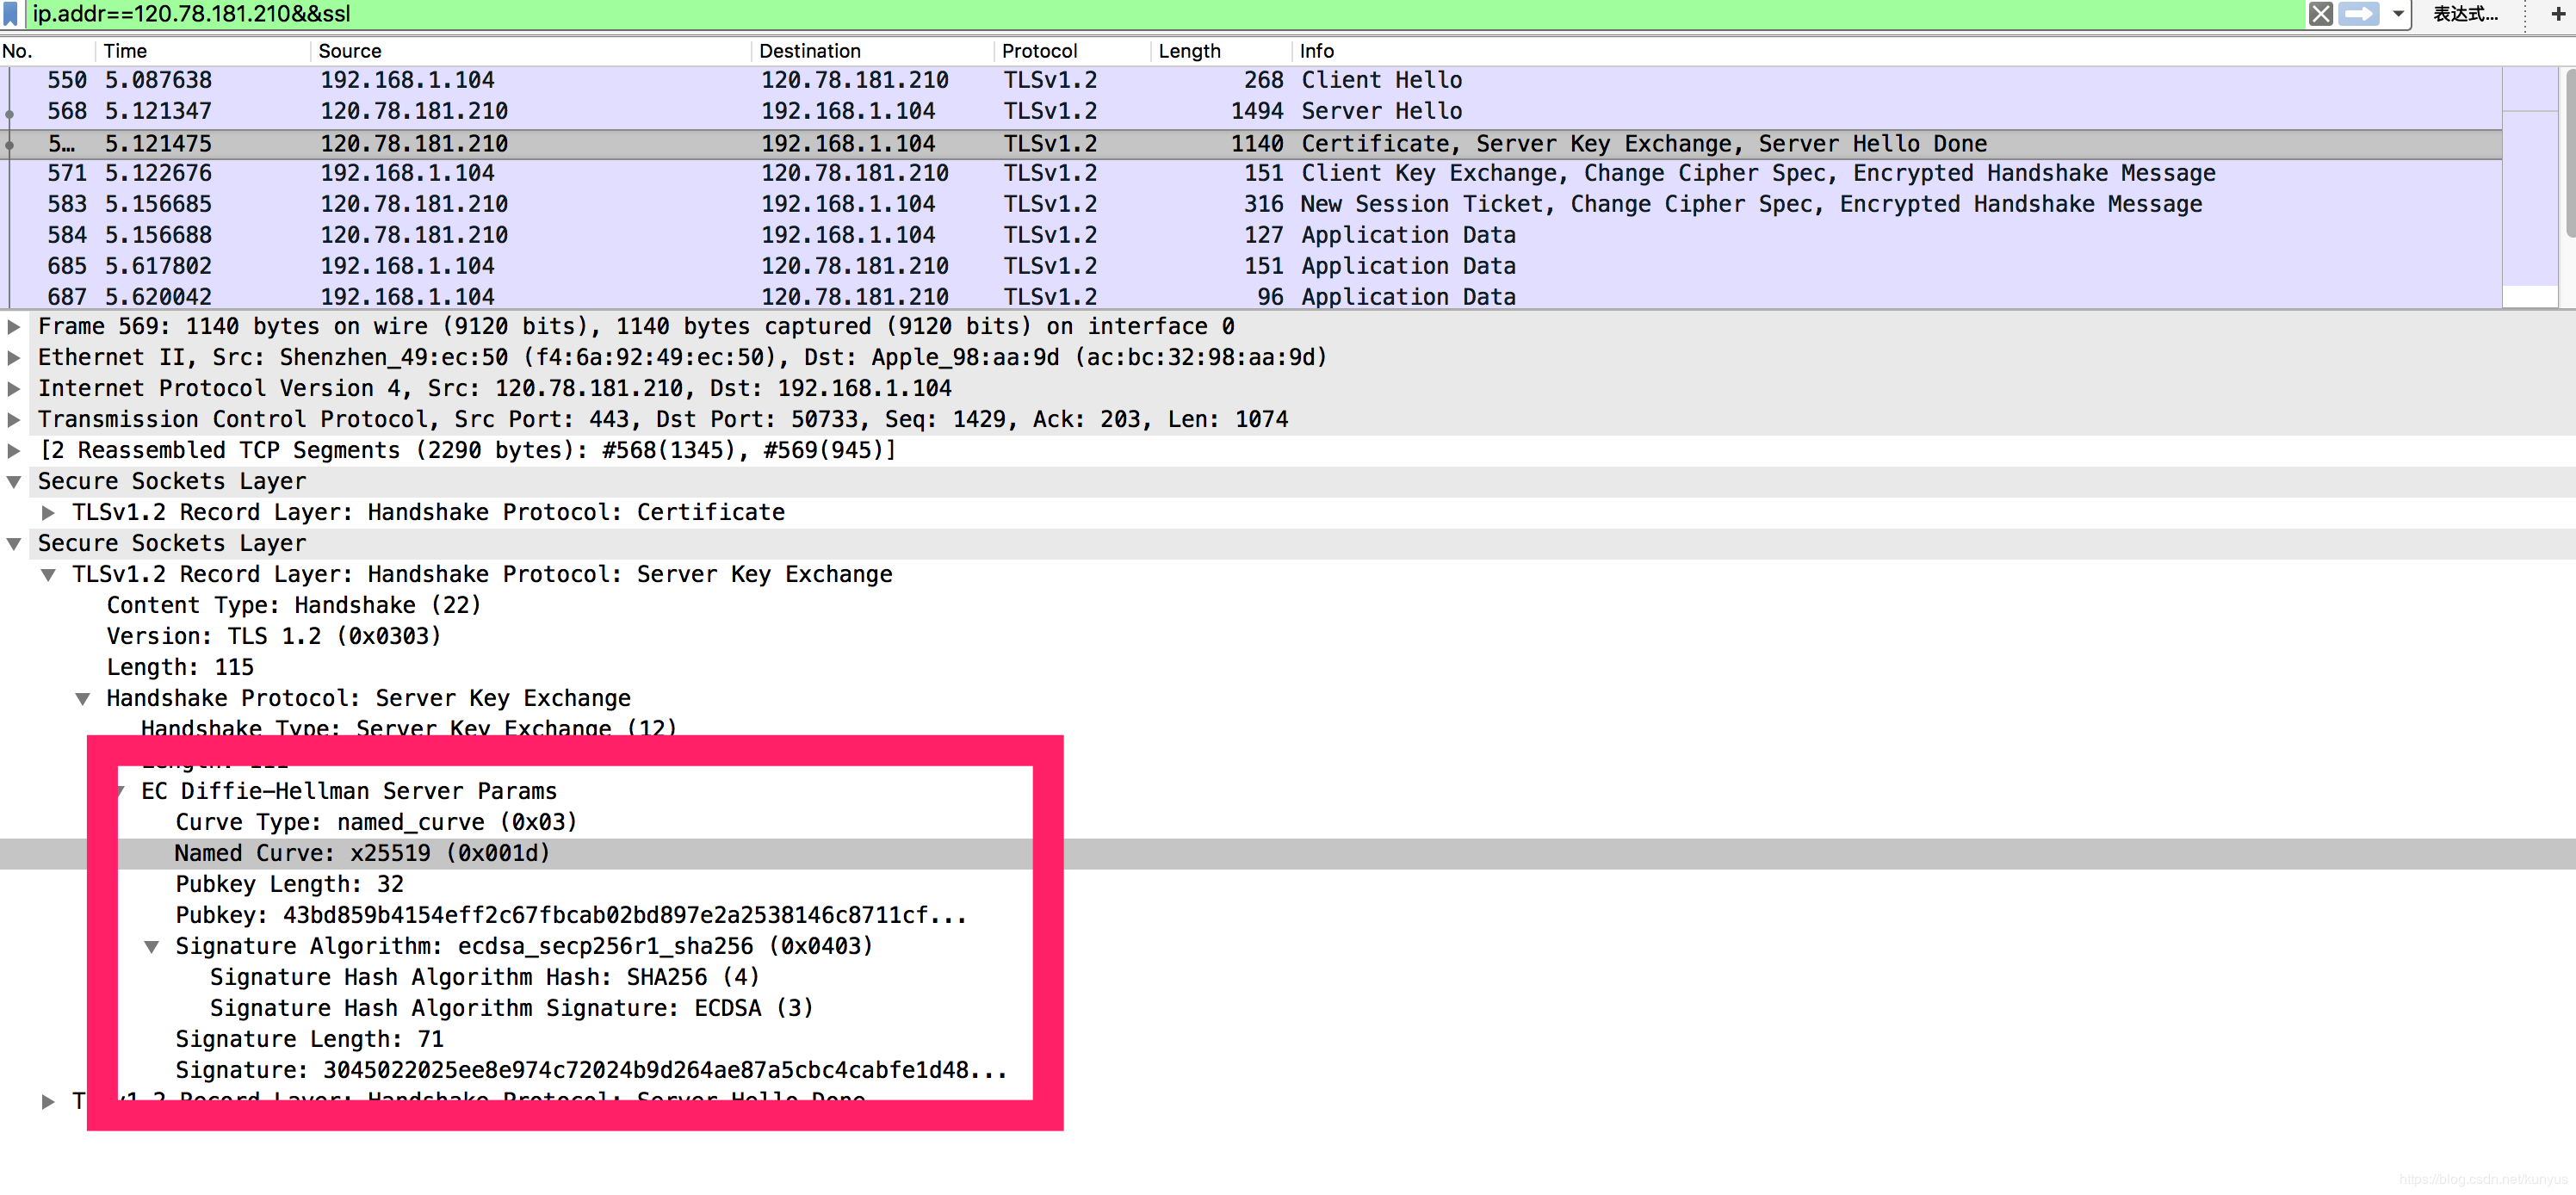Image resolution: width=2576 pixels, height=1195 pixels.
Task: Clear the display filter with X icon
Action: [x=2320, y=14]
